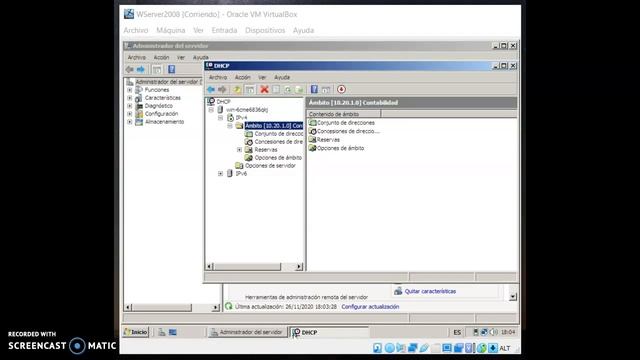The height and width of the screenshot is (360, 640).
Task: Open Acción menu in DHCP window
Action: tap(242, 77)
